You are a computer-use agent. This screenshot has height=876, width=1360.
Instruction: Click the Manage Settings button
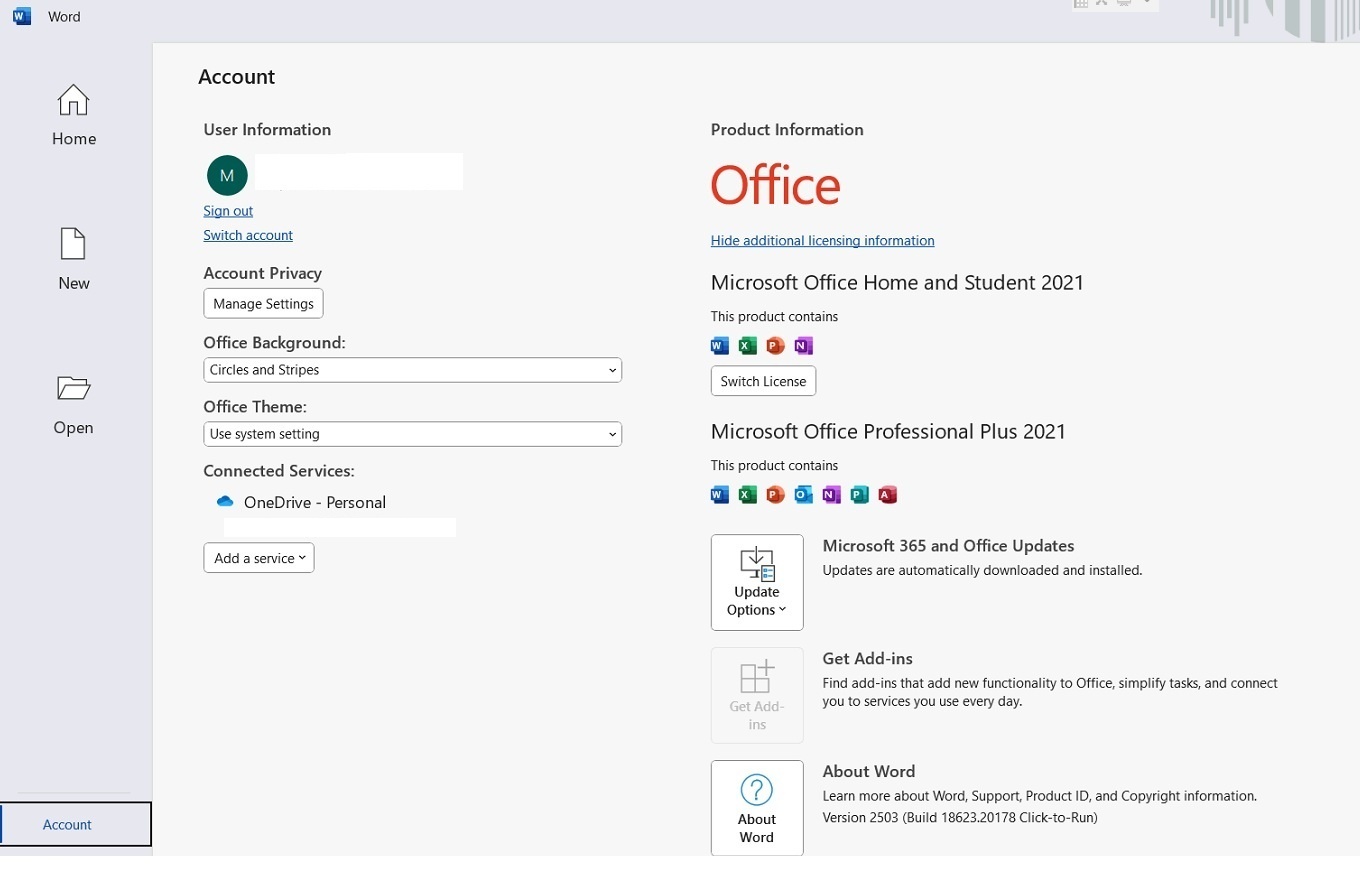(x=263, y=303)
